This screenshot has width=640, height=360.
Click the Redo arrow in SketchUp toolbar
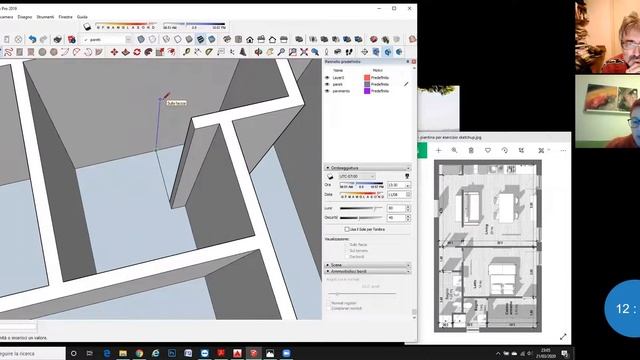pos(44,40)
